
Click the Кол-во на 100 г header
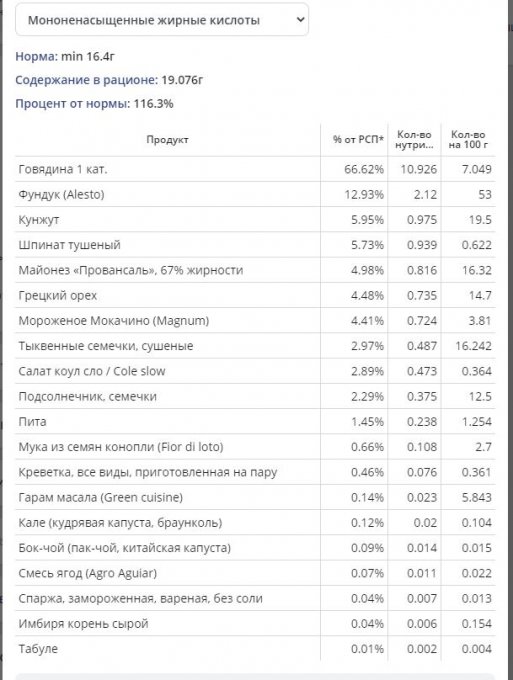point(468,140)
